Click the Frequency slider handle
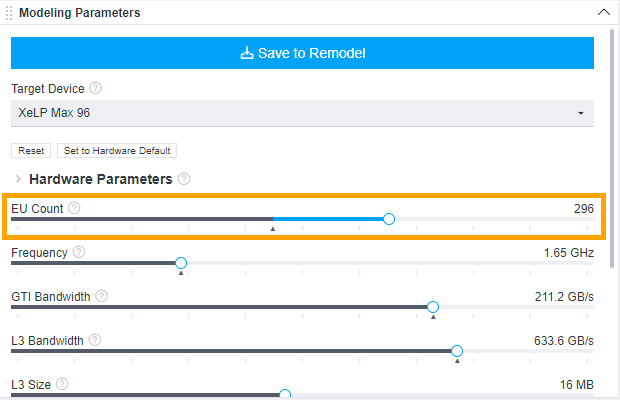 [181, 263]
